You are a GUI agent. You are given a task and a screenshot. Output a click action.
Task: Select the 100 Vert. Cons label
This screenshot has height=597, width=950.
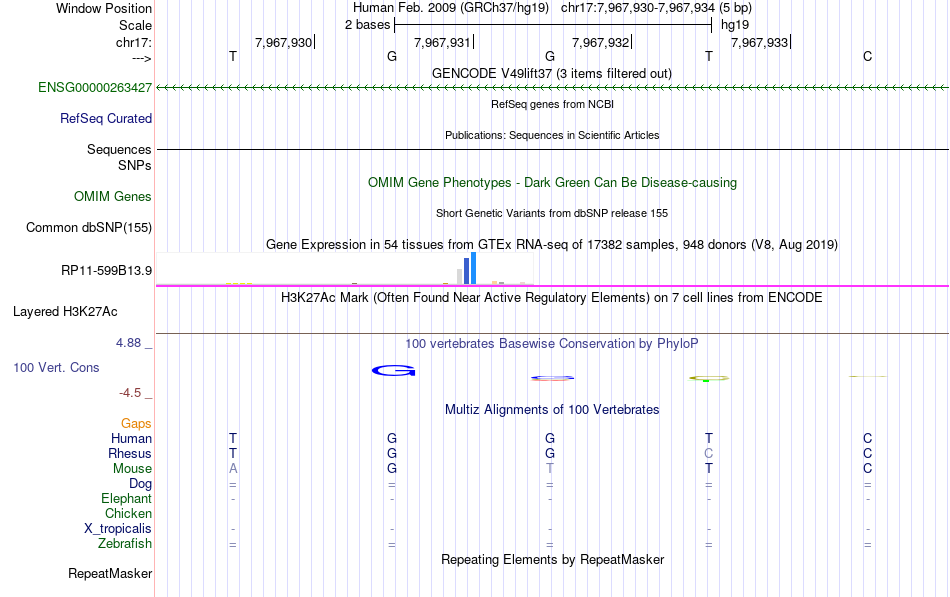tap(56, 368)
